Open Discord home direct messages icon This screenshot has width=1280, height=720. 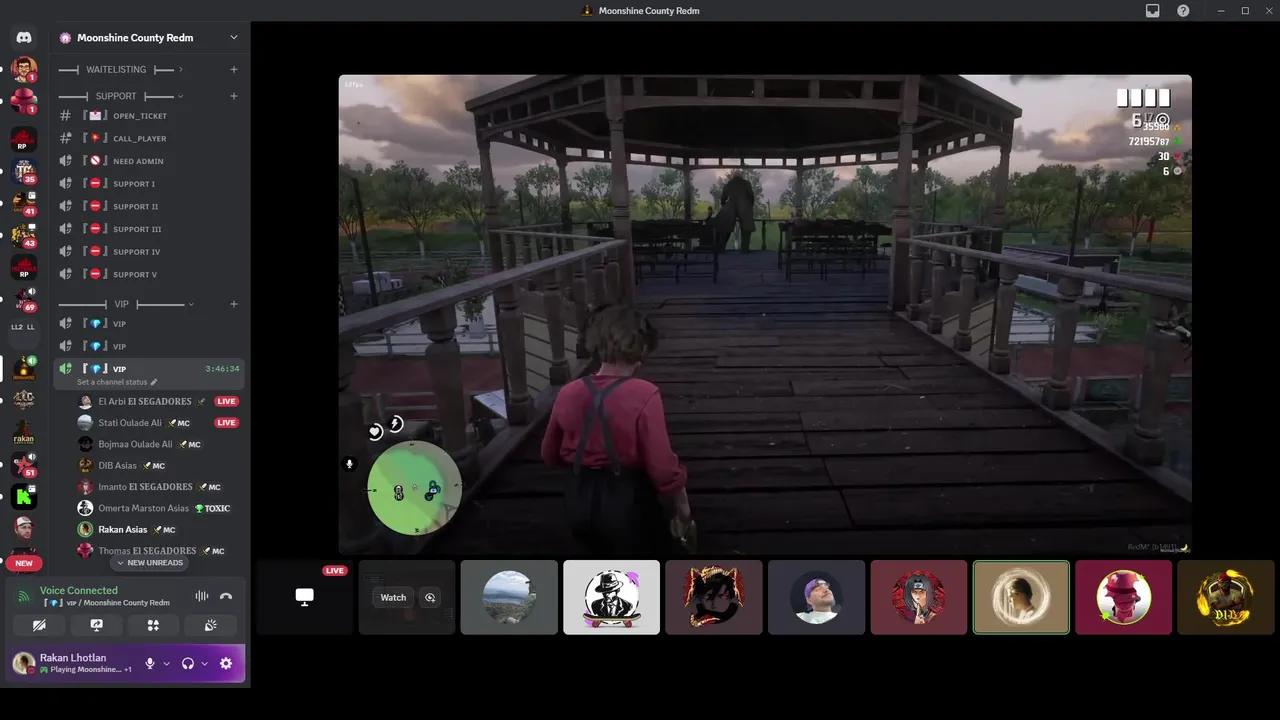(24, 37)
